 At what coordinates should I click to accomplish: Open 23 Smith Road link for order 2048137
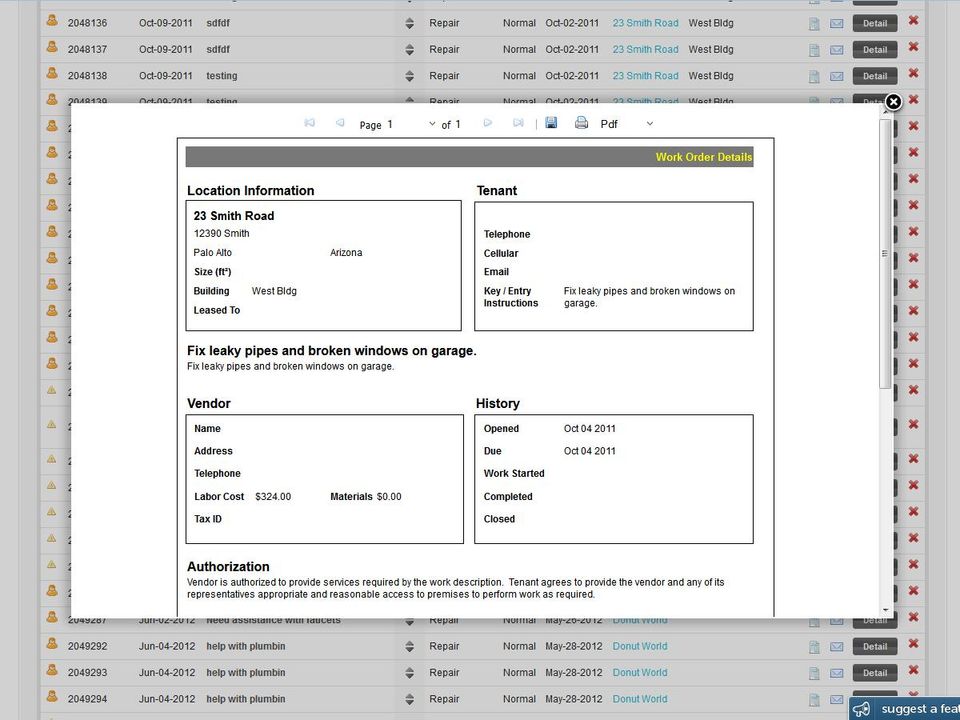[645, 49]
